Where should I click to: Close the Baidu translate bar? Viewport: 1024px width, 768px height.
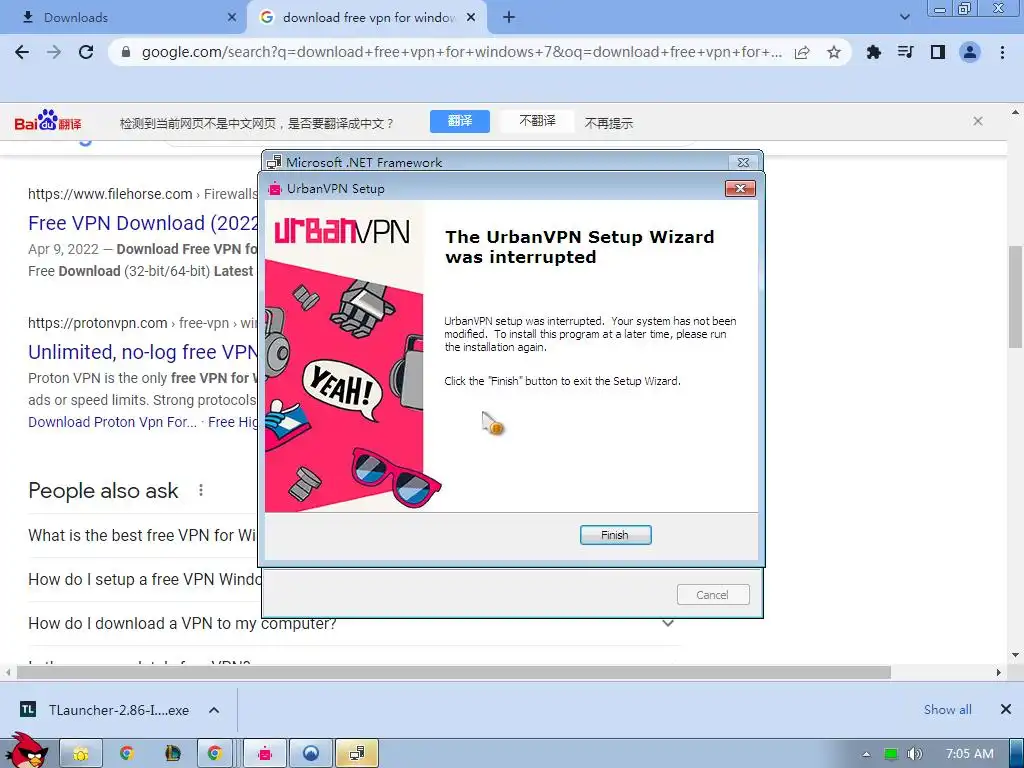pos(978,121)
